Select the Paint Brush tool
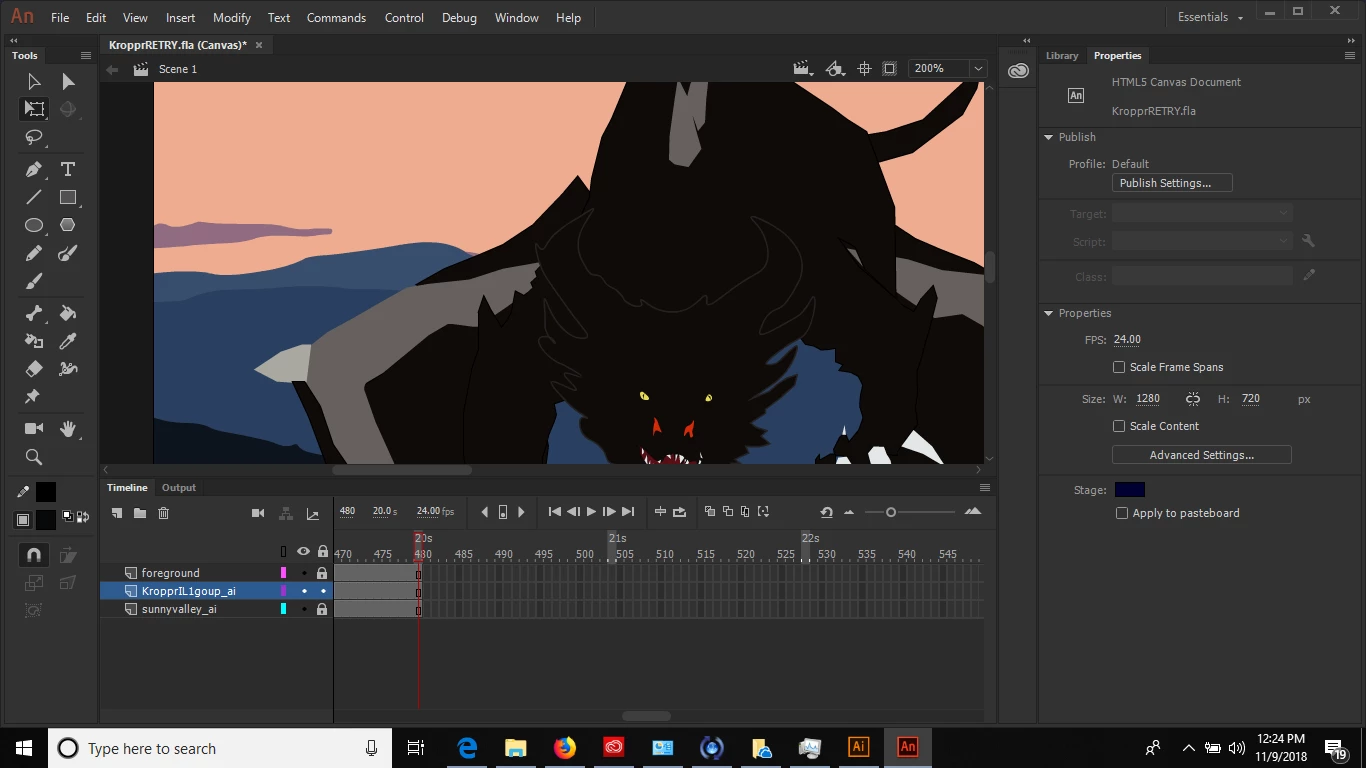 point(68,253)
